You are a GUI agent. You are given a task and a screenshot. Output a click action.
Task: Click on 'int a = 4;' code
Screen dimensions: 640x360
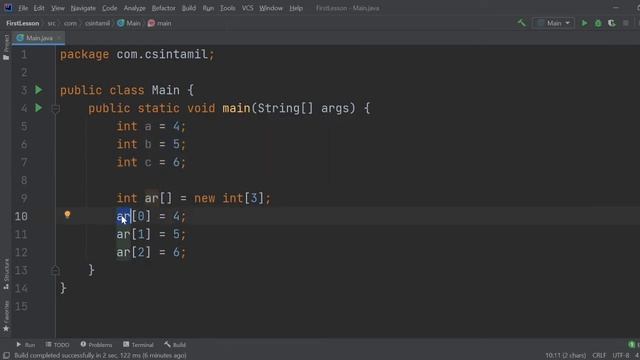[x=151, y=126]
